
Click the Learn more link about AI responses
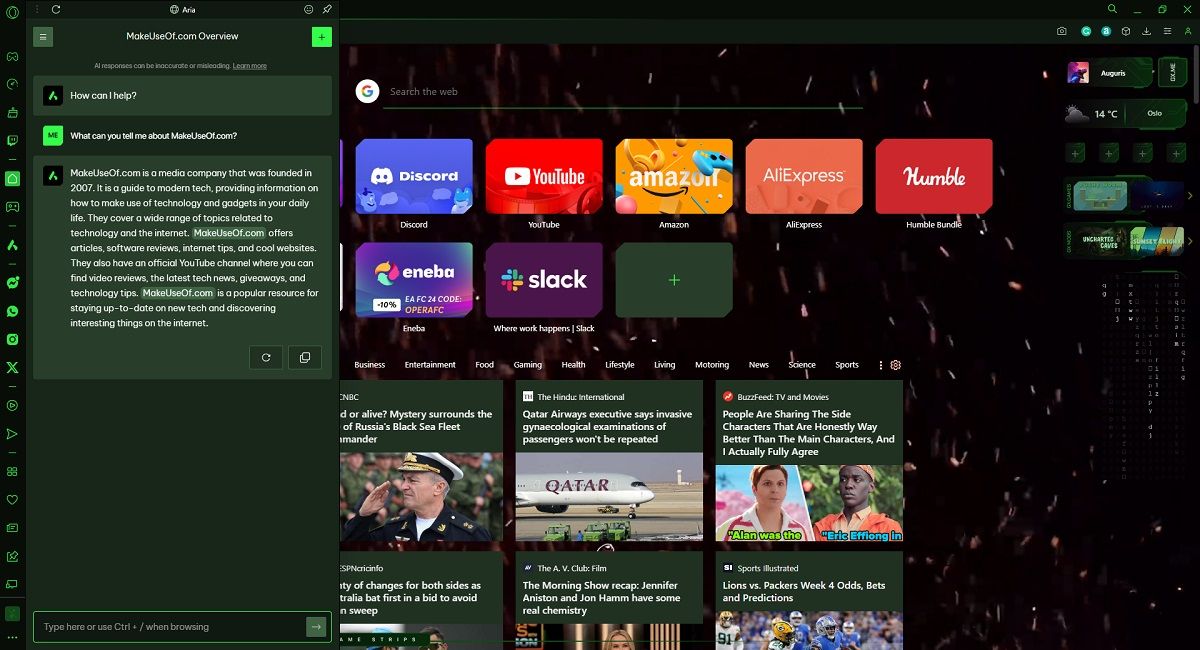tap(250, 66)
